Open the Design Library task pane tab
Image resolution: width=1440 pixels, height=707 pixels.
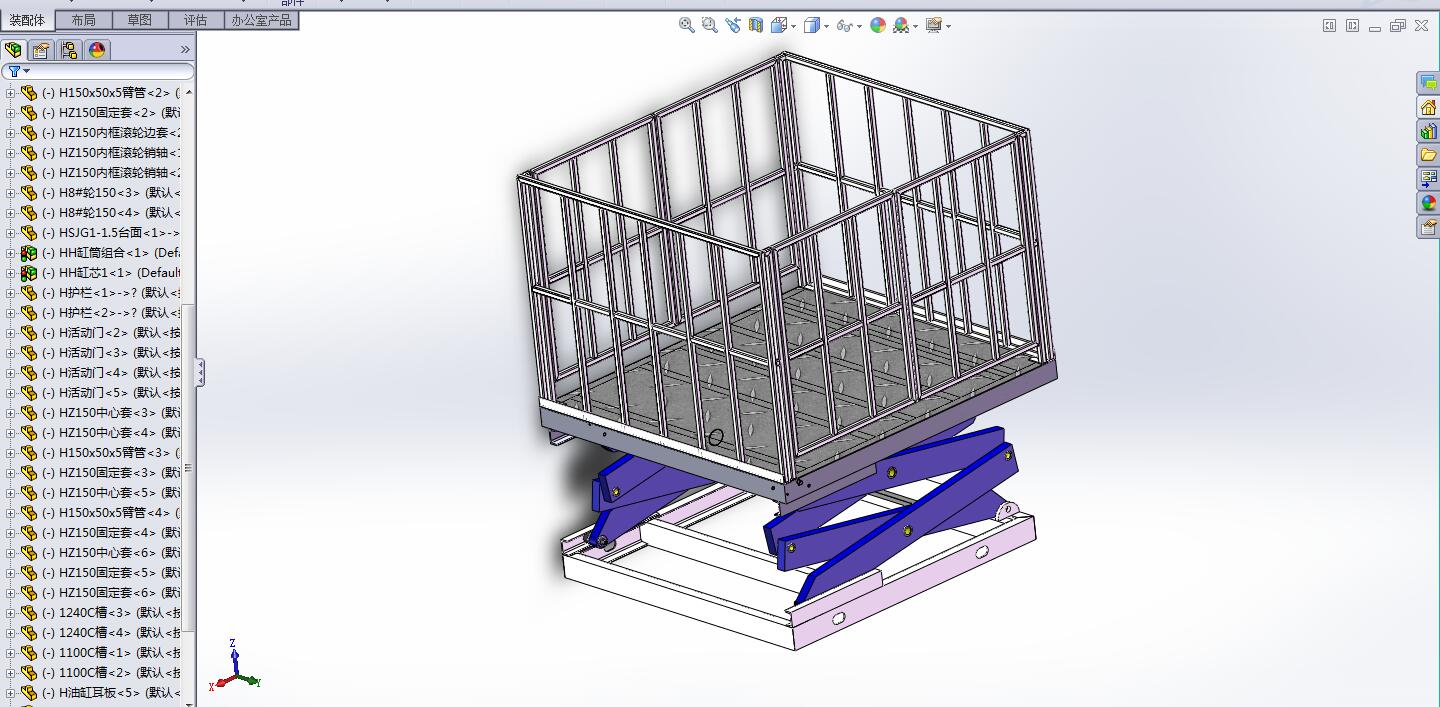(1428, 131)
